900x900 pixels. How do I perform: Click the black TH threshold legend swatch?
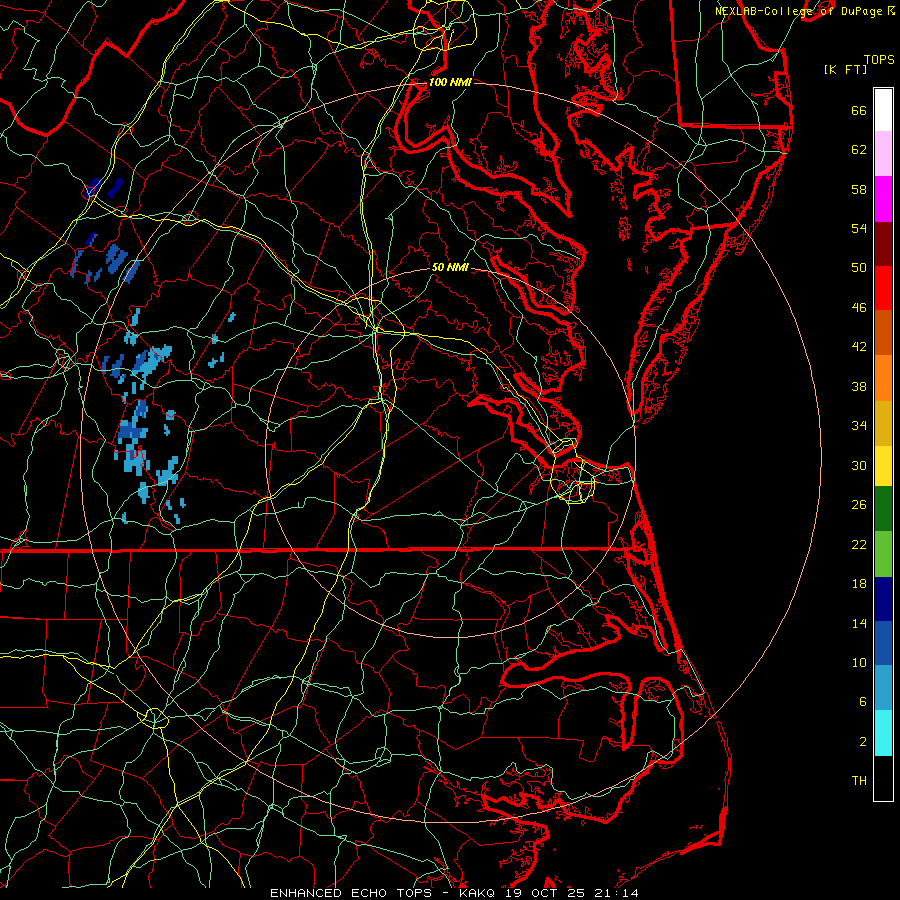883,778
